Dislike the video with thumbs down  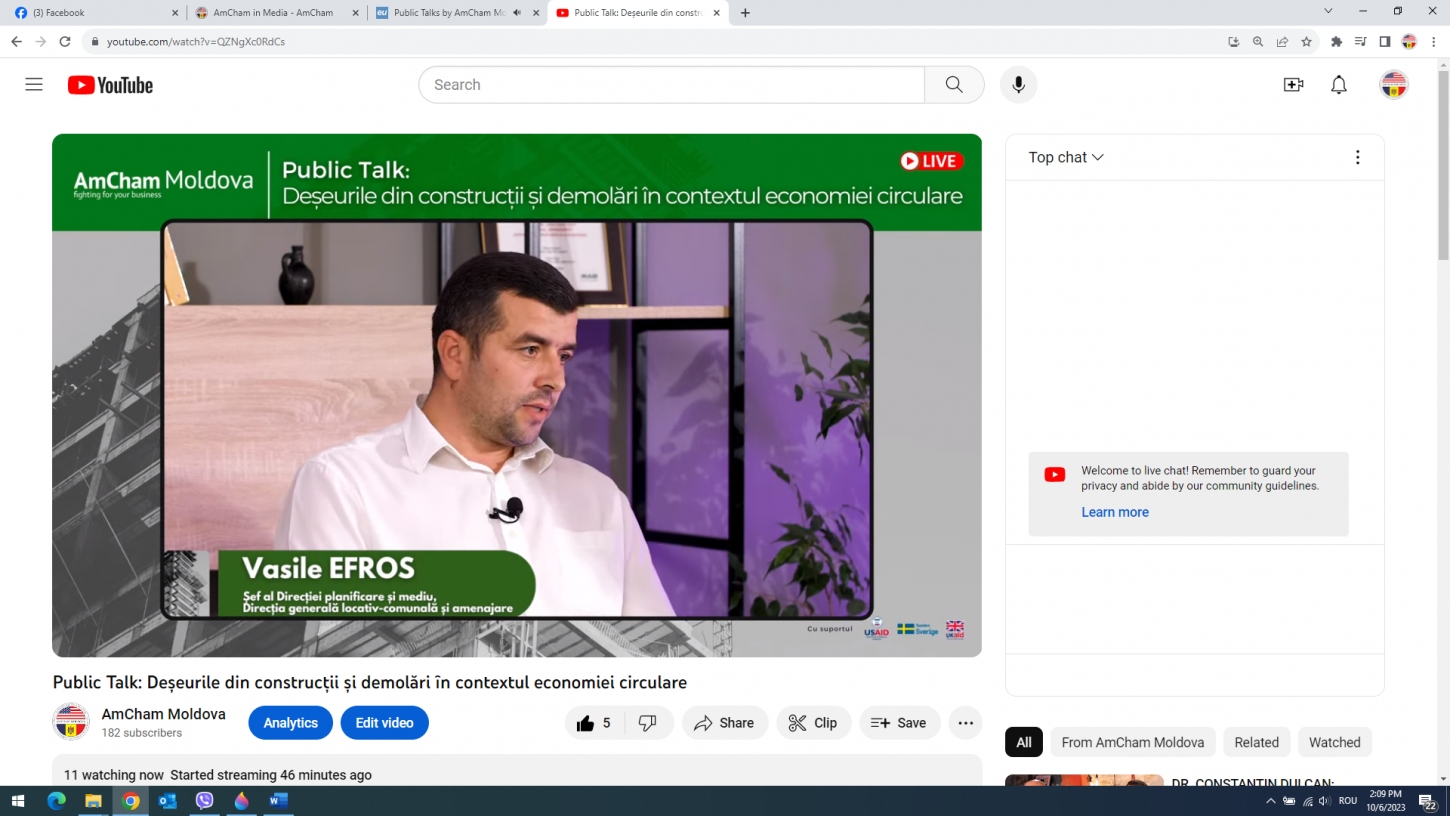648,723
